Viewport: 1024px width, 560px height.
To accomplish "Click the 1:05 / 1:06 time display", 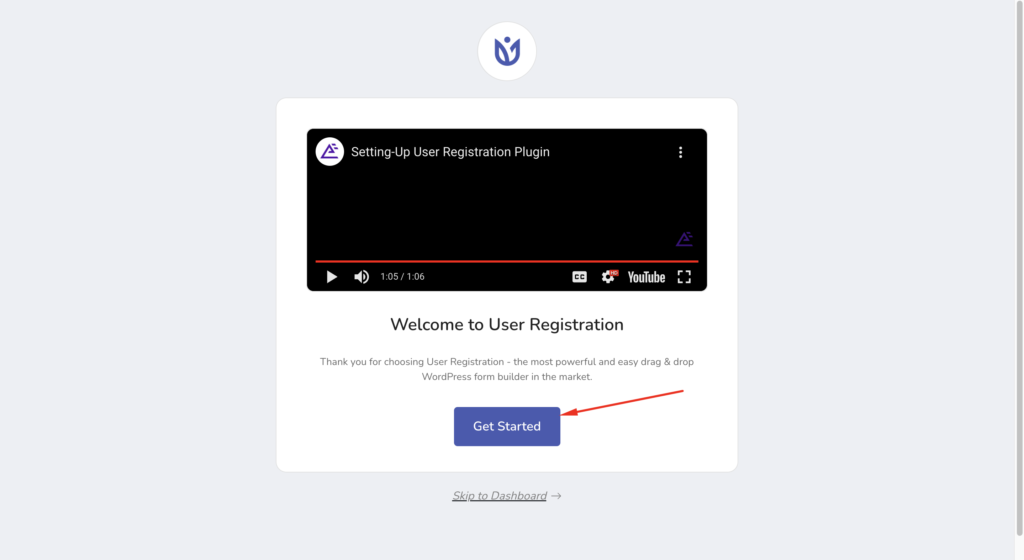I will tap(402, 277).
